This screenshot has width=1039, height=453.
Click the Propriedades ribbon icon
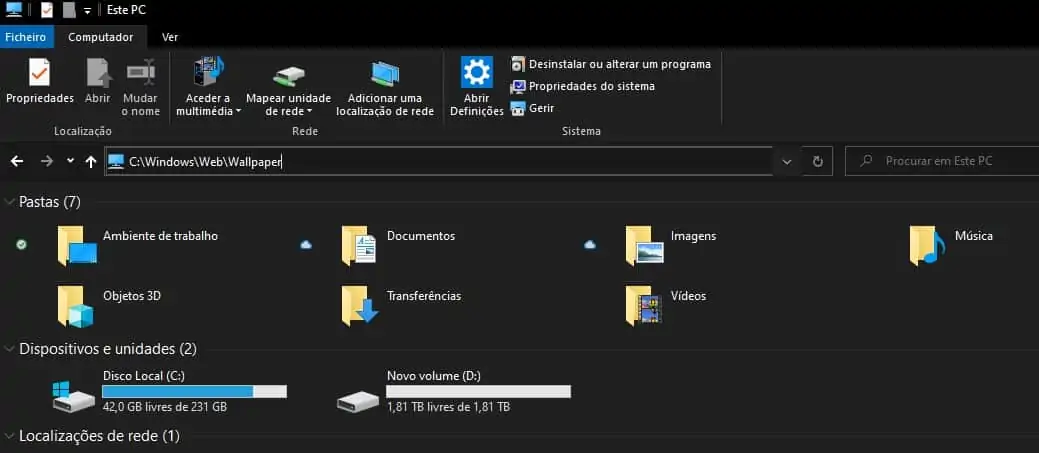click(x=39, y=72)
